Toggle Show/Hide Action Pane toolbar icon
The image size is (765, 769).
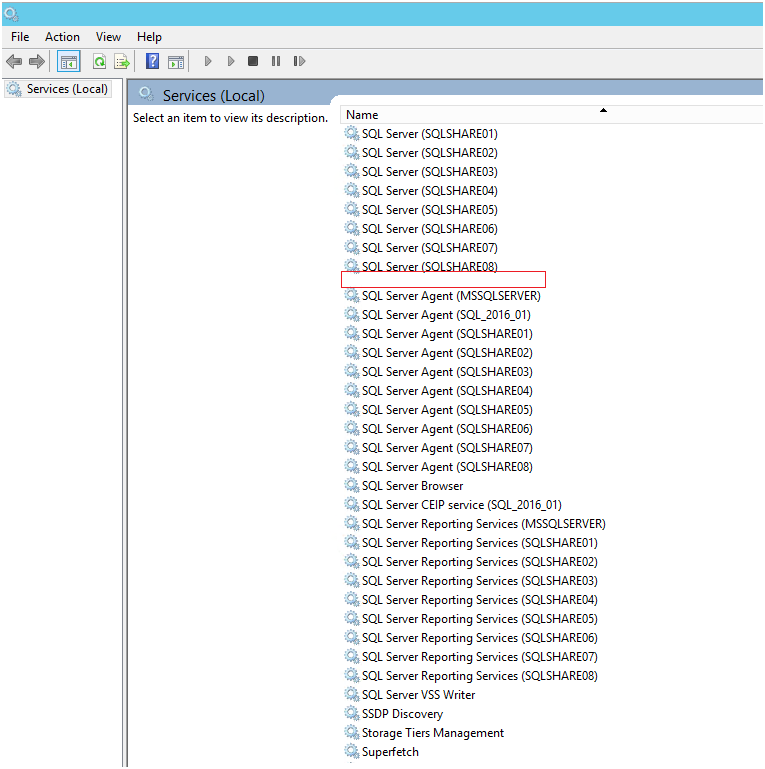click(x=176, y=62)
